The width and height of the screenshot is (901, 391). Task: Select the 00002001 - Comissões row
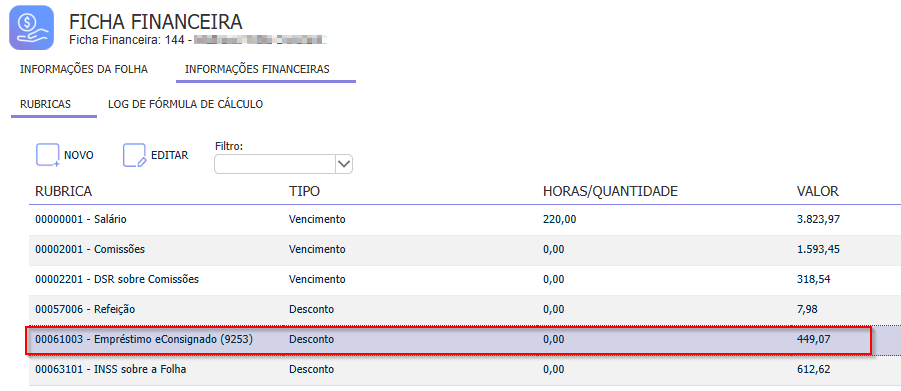465,250
